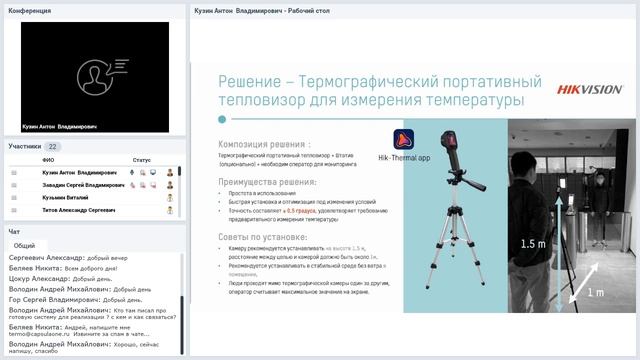Click the Hik-Thermal app icon on slide
This screenshot has width=640, height=360.
pos(404,139)
